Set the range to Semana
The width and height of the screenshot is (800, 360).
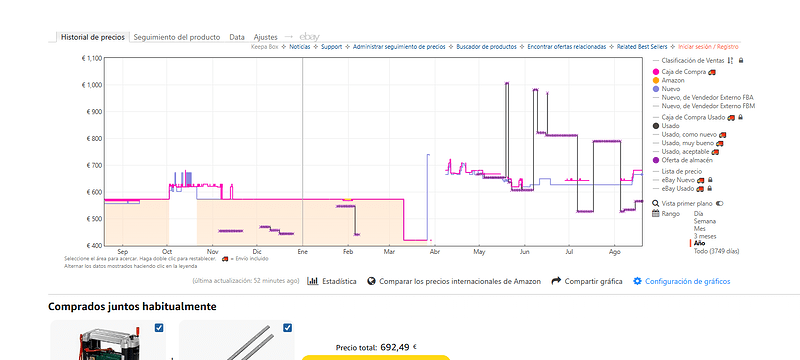click(704, 221)
